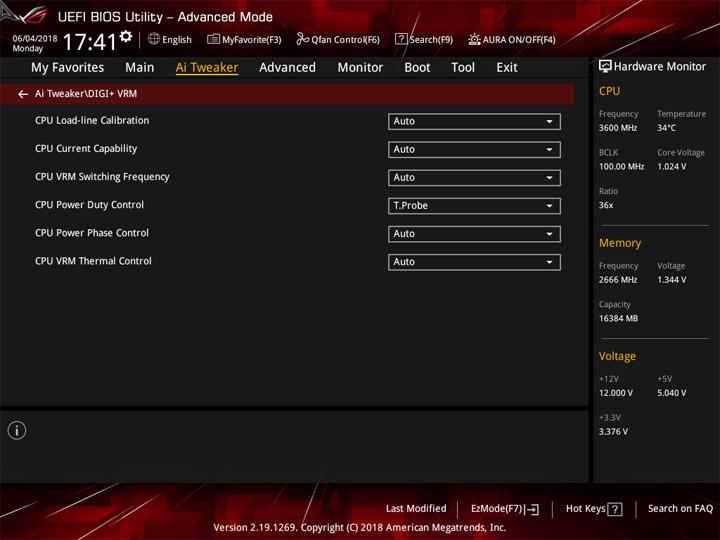Open CPU Current Capability dropdown
720x540 pixels.
pos(474,150)
